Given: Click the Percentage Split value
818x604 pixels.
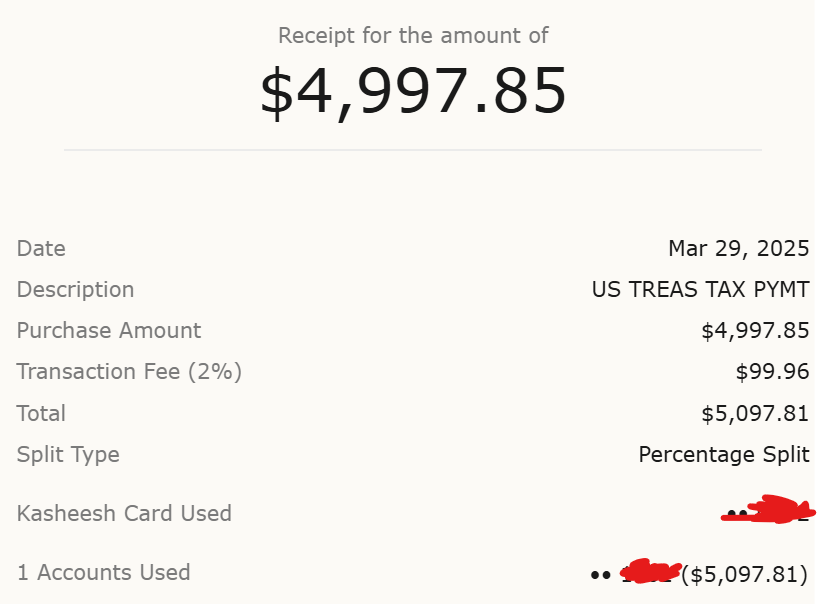Looking at the screenshot, I should point(724,454).
